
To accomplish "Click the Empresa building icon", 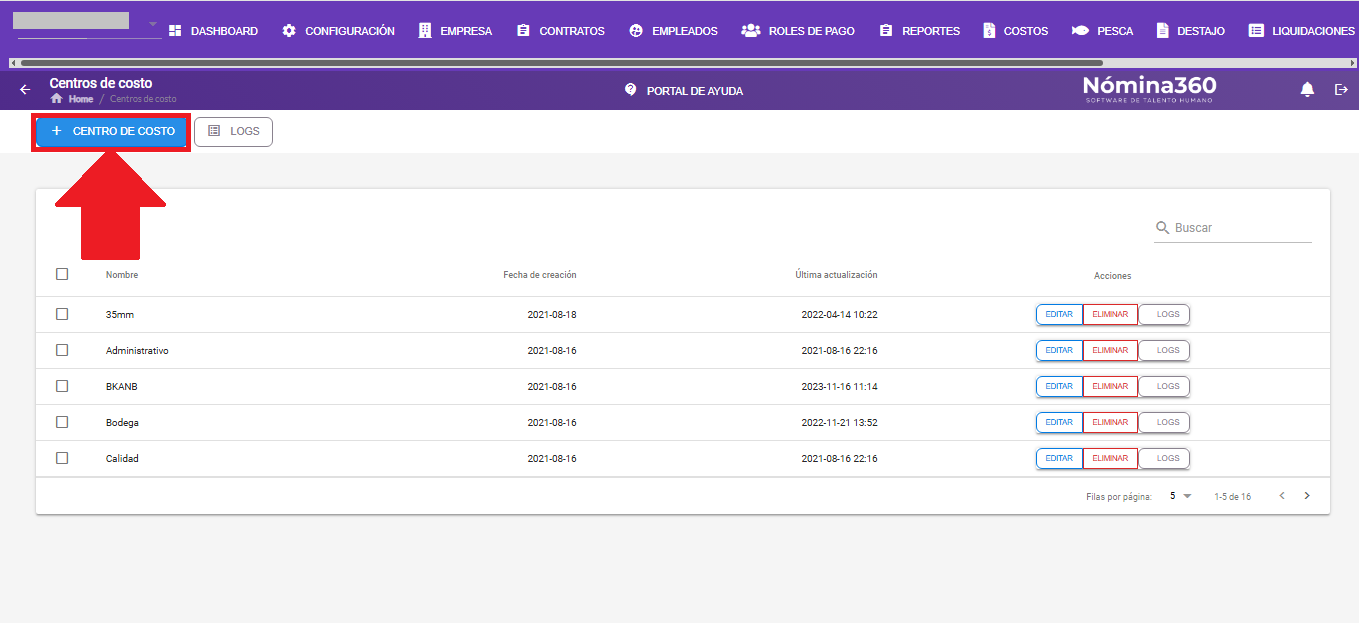I will pyautogui.click(x=424, y=31).
